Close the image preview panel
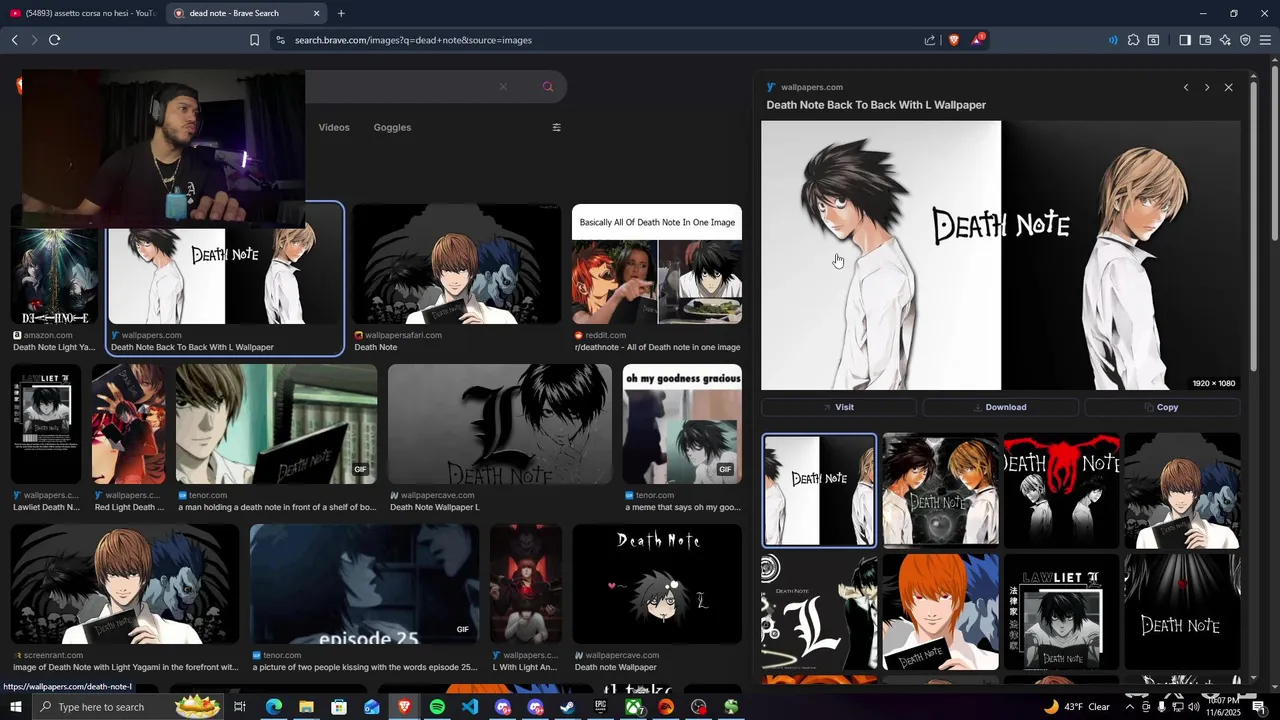The height and width of the screenshot is (720, 1280). (1229, 87)
